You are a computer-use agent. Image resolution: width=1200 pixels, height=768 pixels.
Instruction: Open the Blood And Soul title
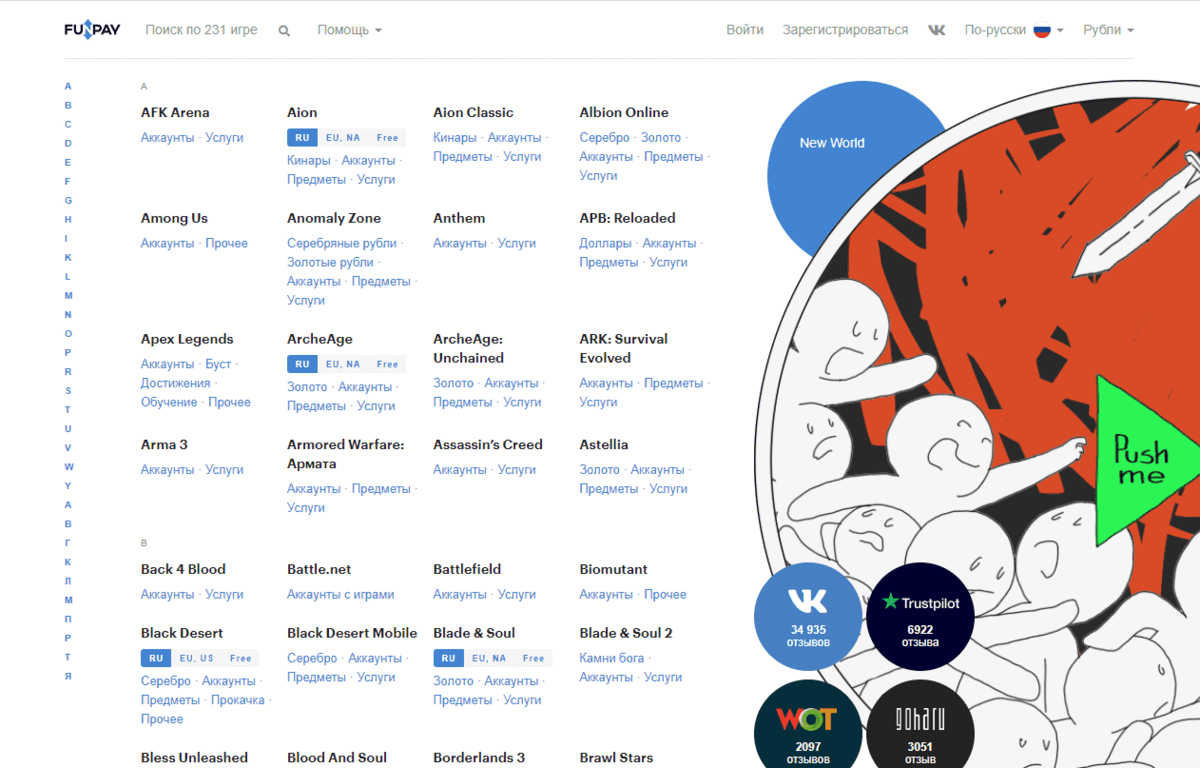tap(337, 757)
